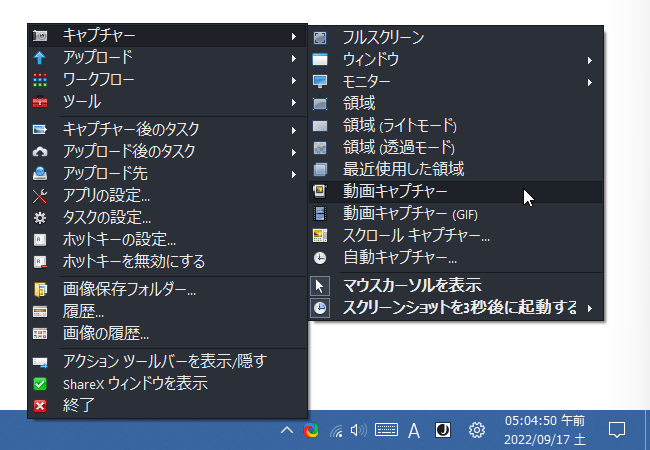Click the network wifi tray icon
The height and width of the screenshot is (450, 650).
pyautogui.click(x=336, y=431)
